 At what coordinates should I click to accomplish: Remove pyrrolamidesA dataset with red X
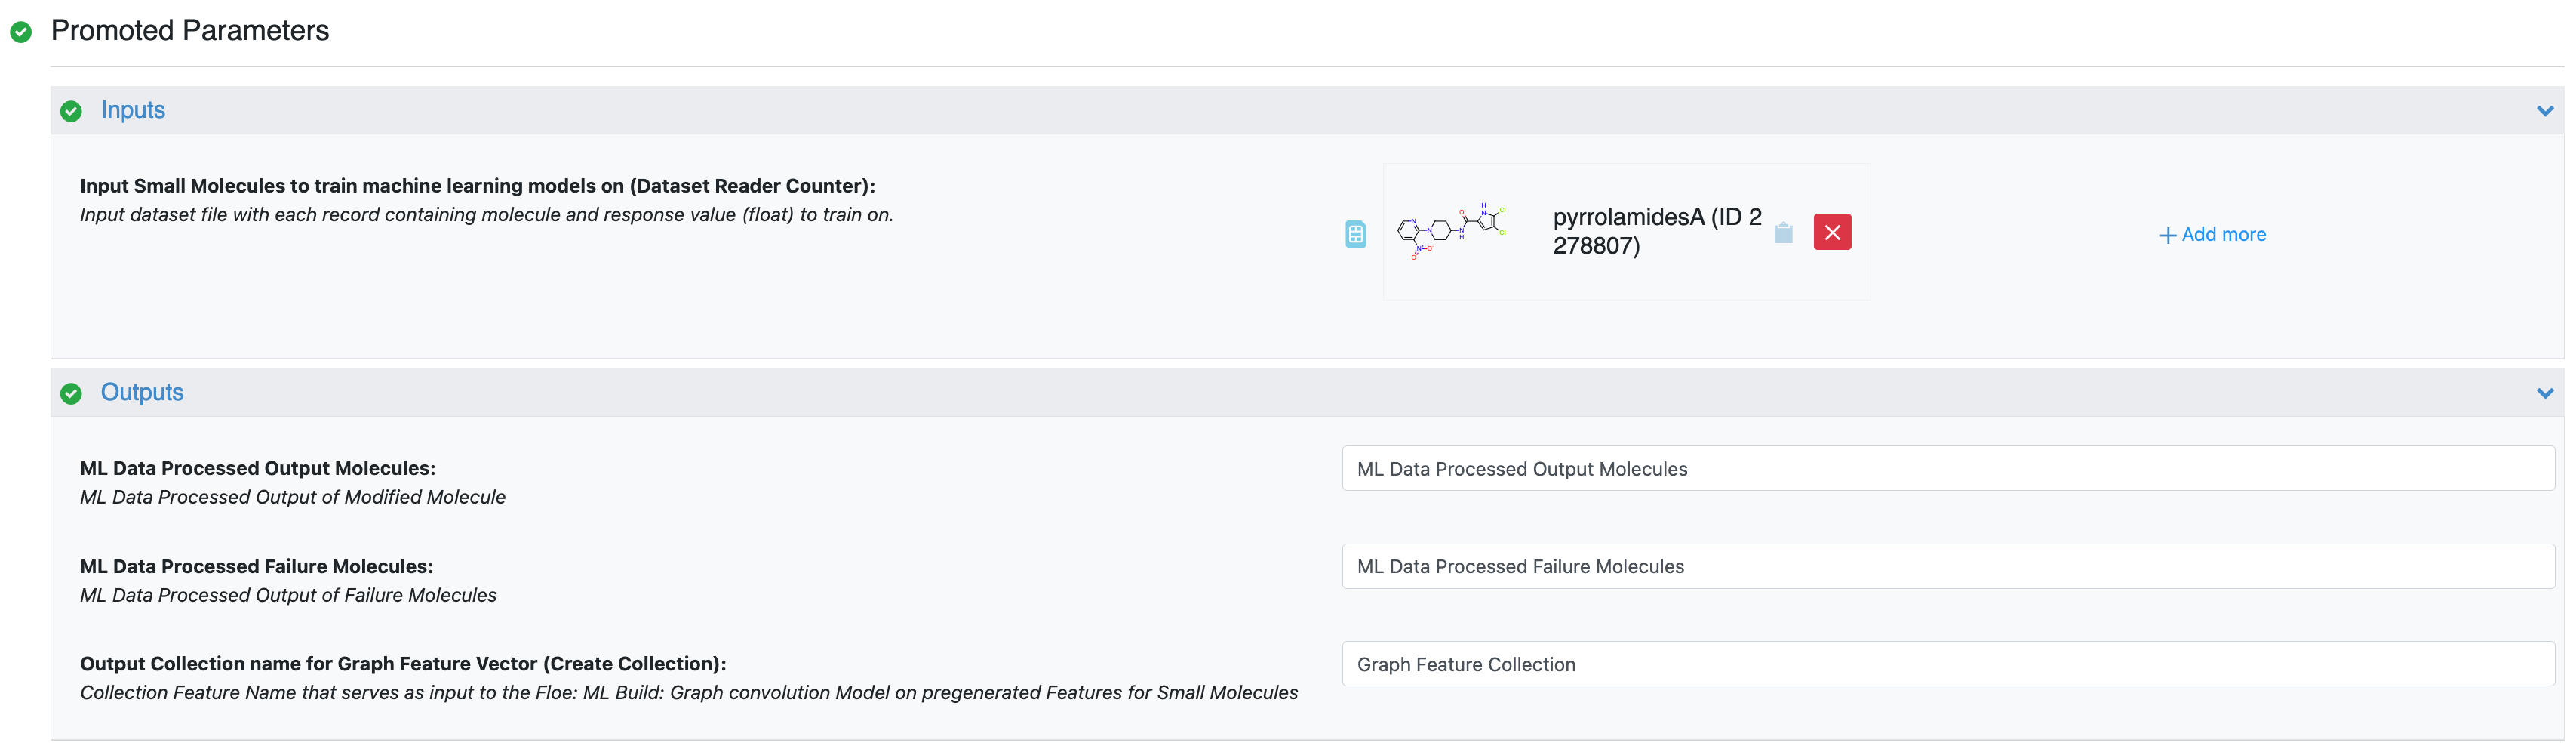tap(1832, 232)
